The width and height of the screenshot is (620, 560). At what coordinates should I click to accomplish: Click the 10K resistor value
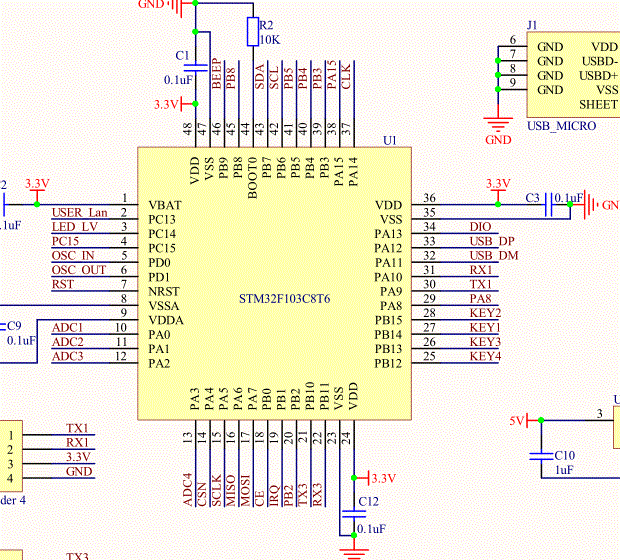click(x=270, y=40)
